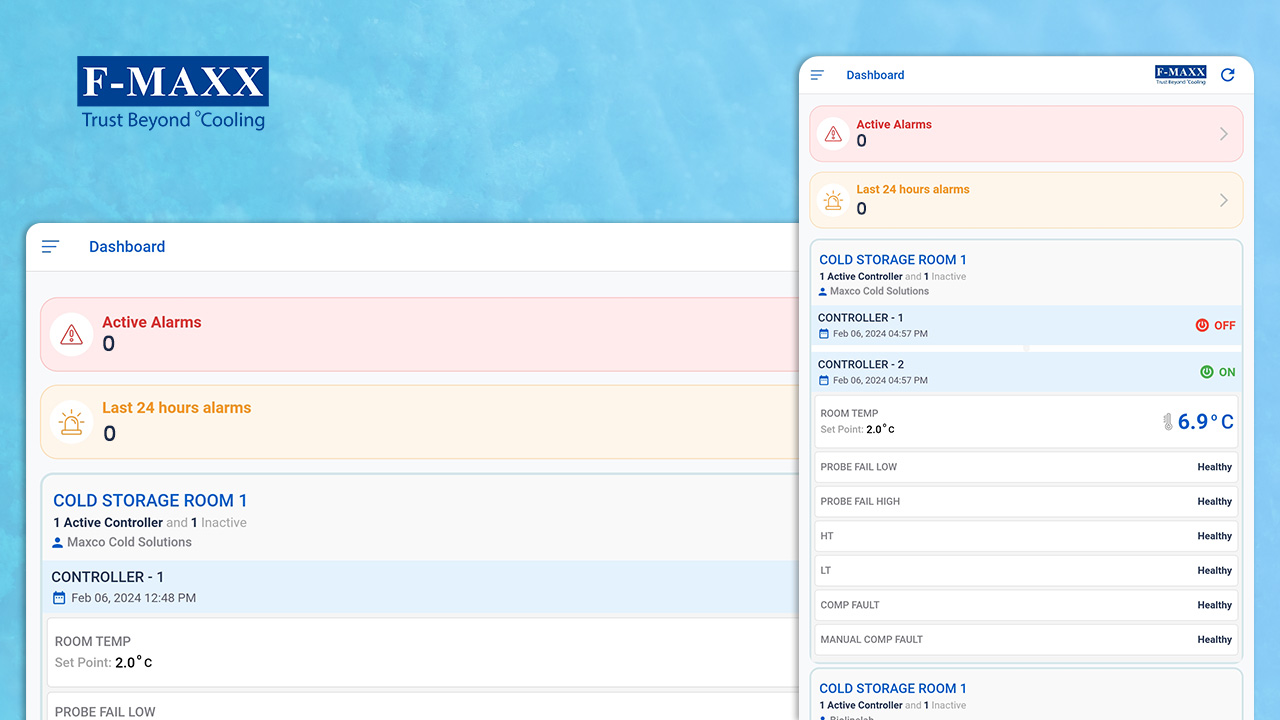Viewport: 1280px width, 720px height.
Task: Click the Last 24 hours alarms count 0 in phone view
Action: pos(862,208)
